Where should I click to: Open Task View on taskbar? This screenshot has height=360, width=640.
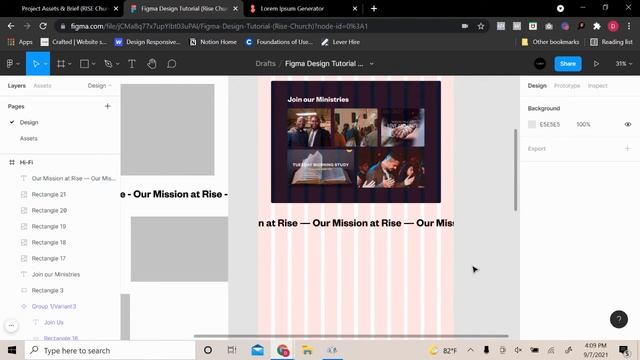(232, 350)
